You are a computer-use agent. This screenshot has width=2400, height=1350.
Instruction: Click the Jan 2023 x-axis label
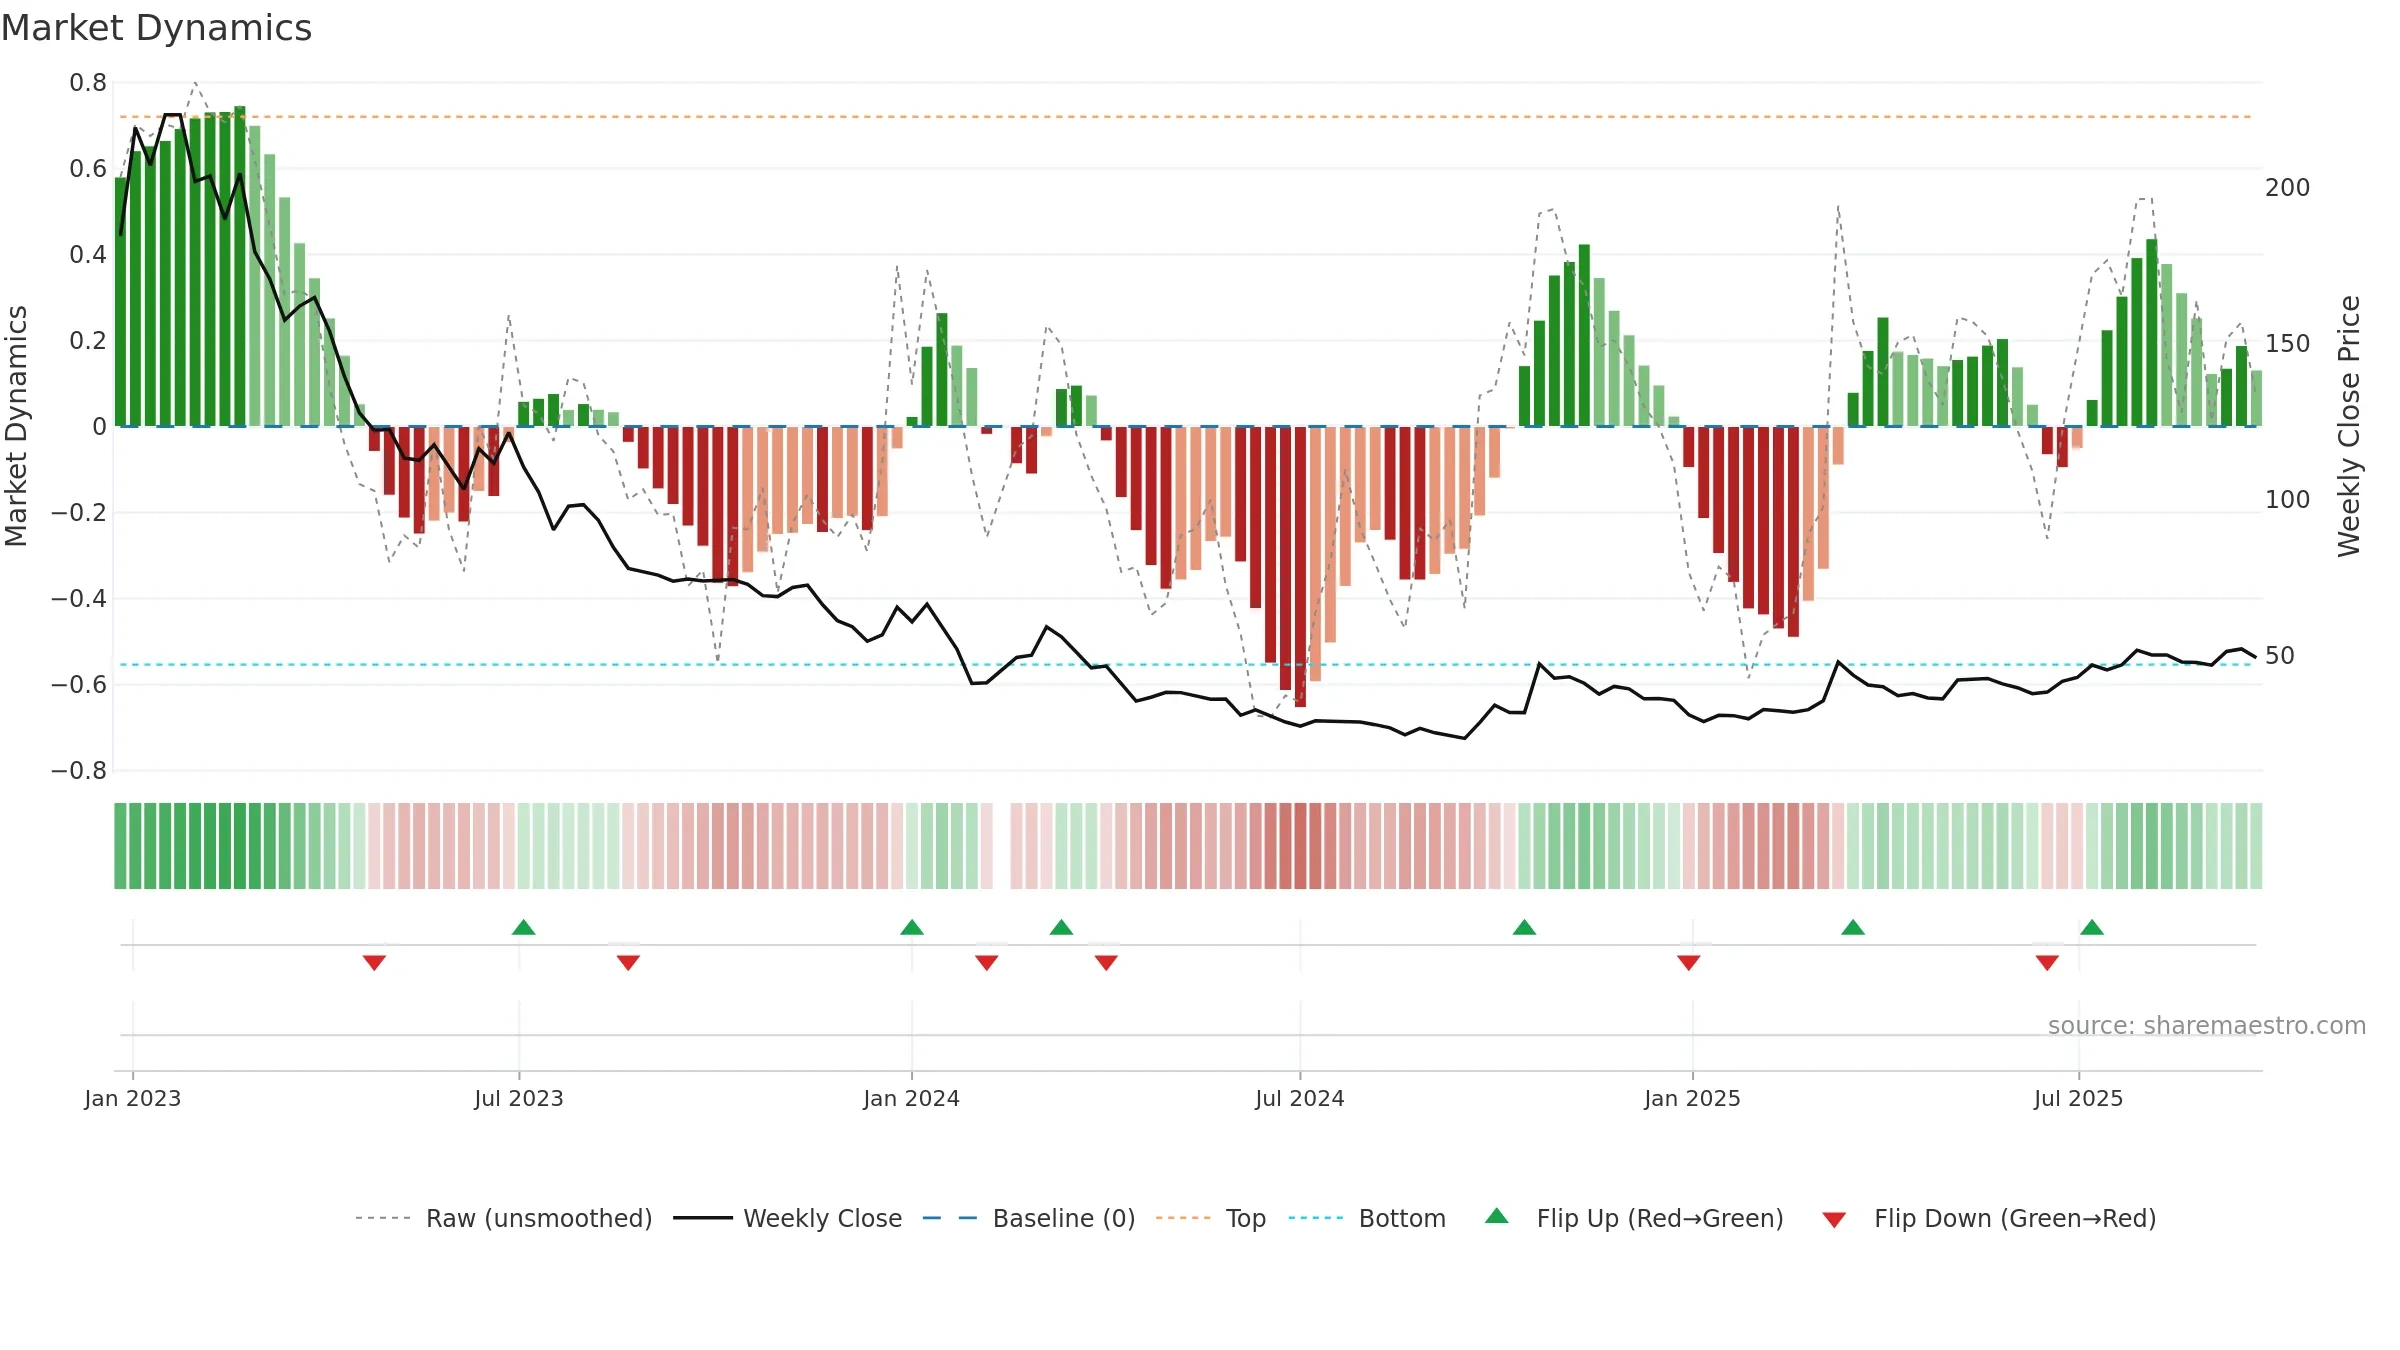(x=133, y=1098)
